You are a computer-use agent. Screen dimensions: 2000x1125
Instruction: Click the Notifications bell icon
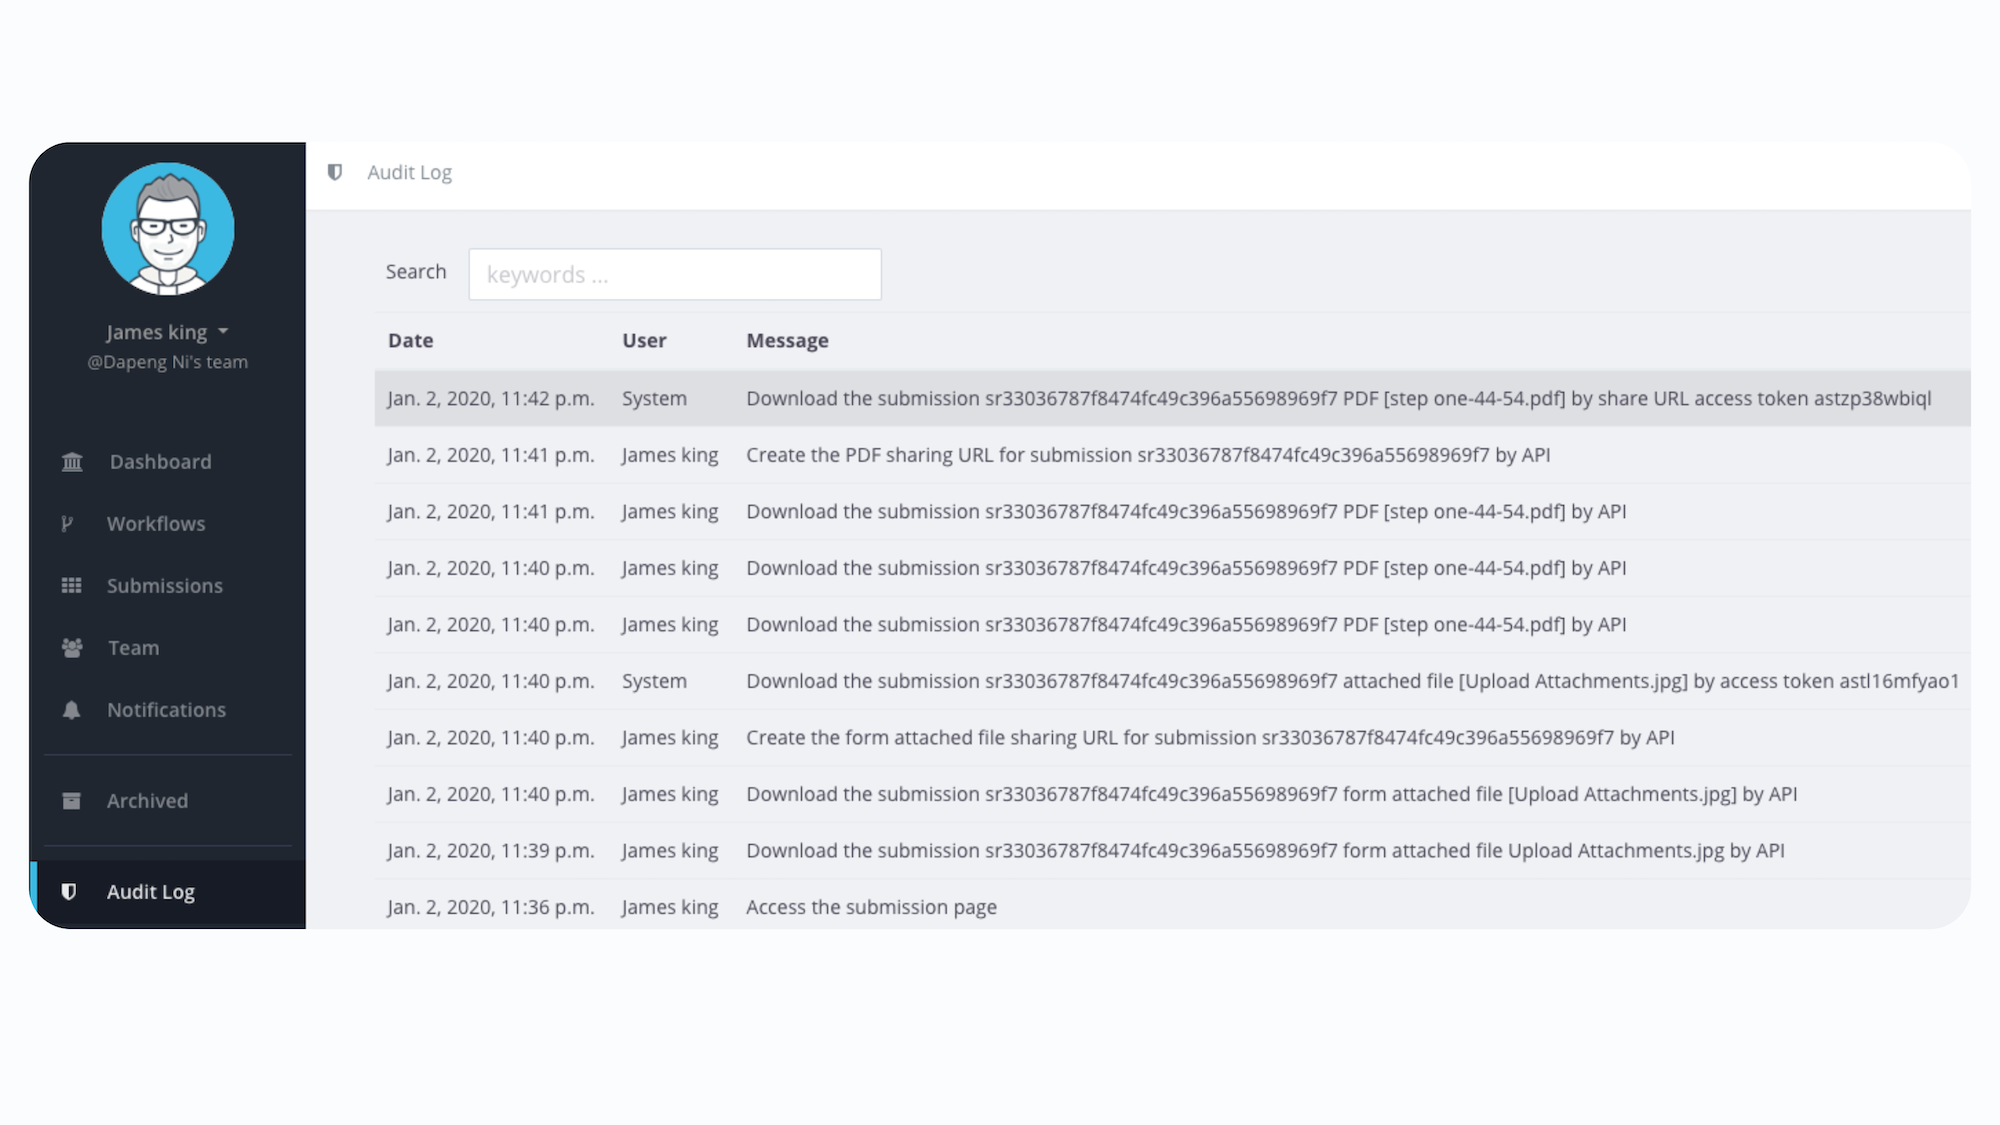[x=72, y=710]
